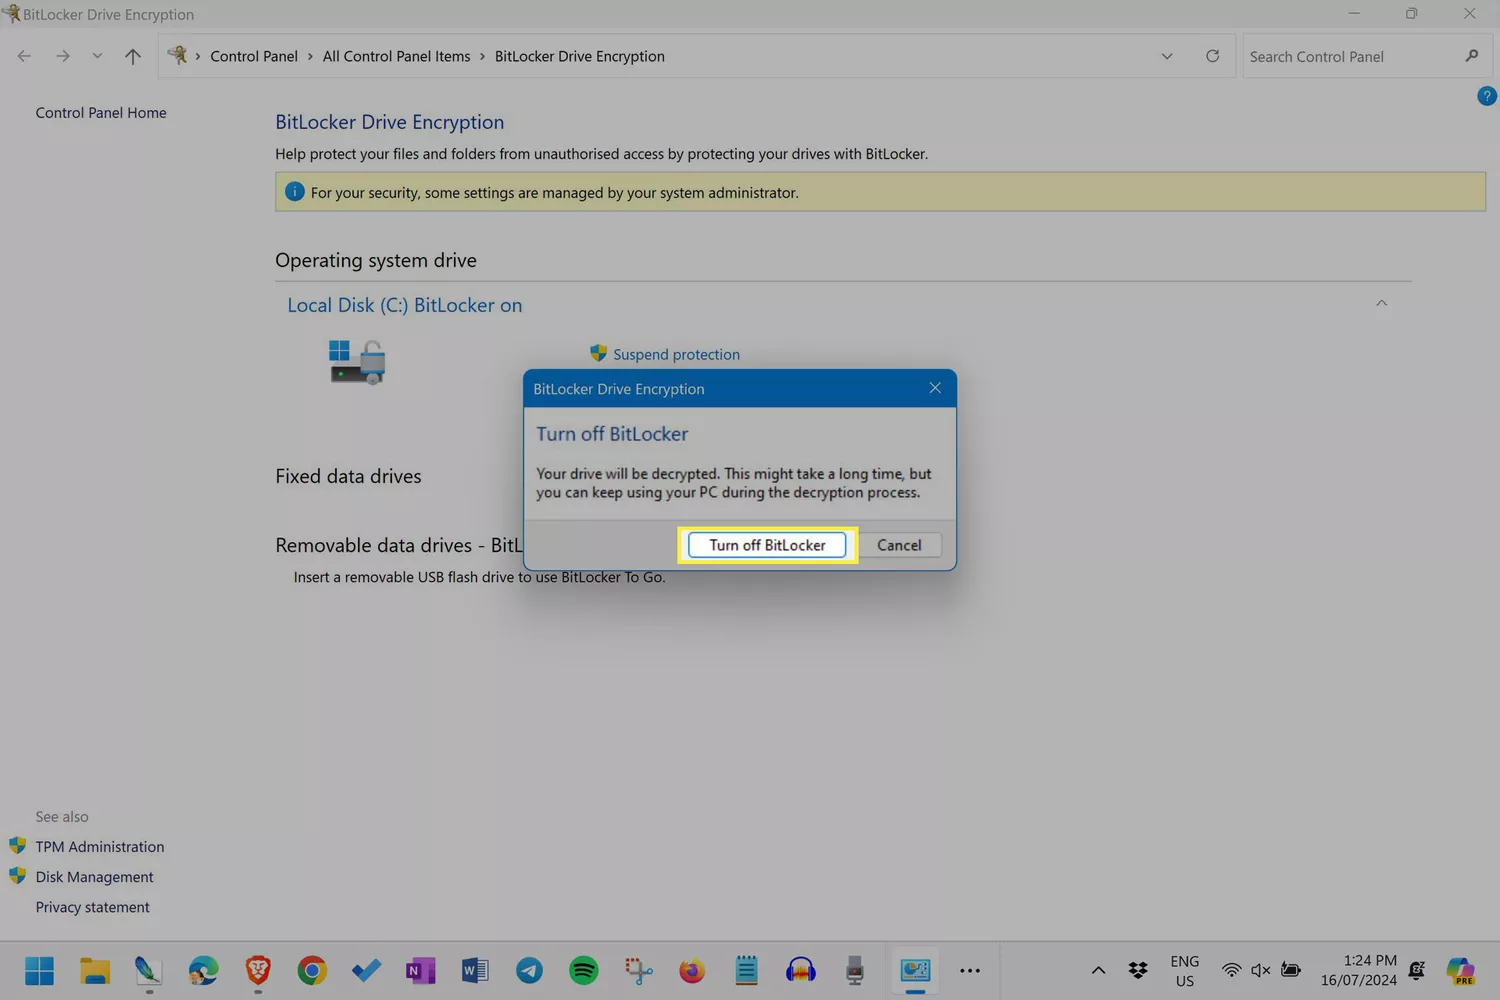The image size is (1500, 1000).
Task: Switch ENG US input language
Action: (1185, 971)
